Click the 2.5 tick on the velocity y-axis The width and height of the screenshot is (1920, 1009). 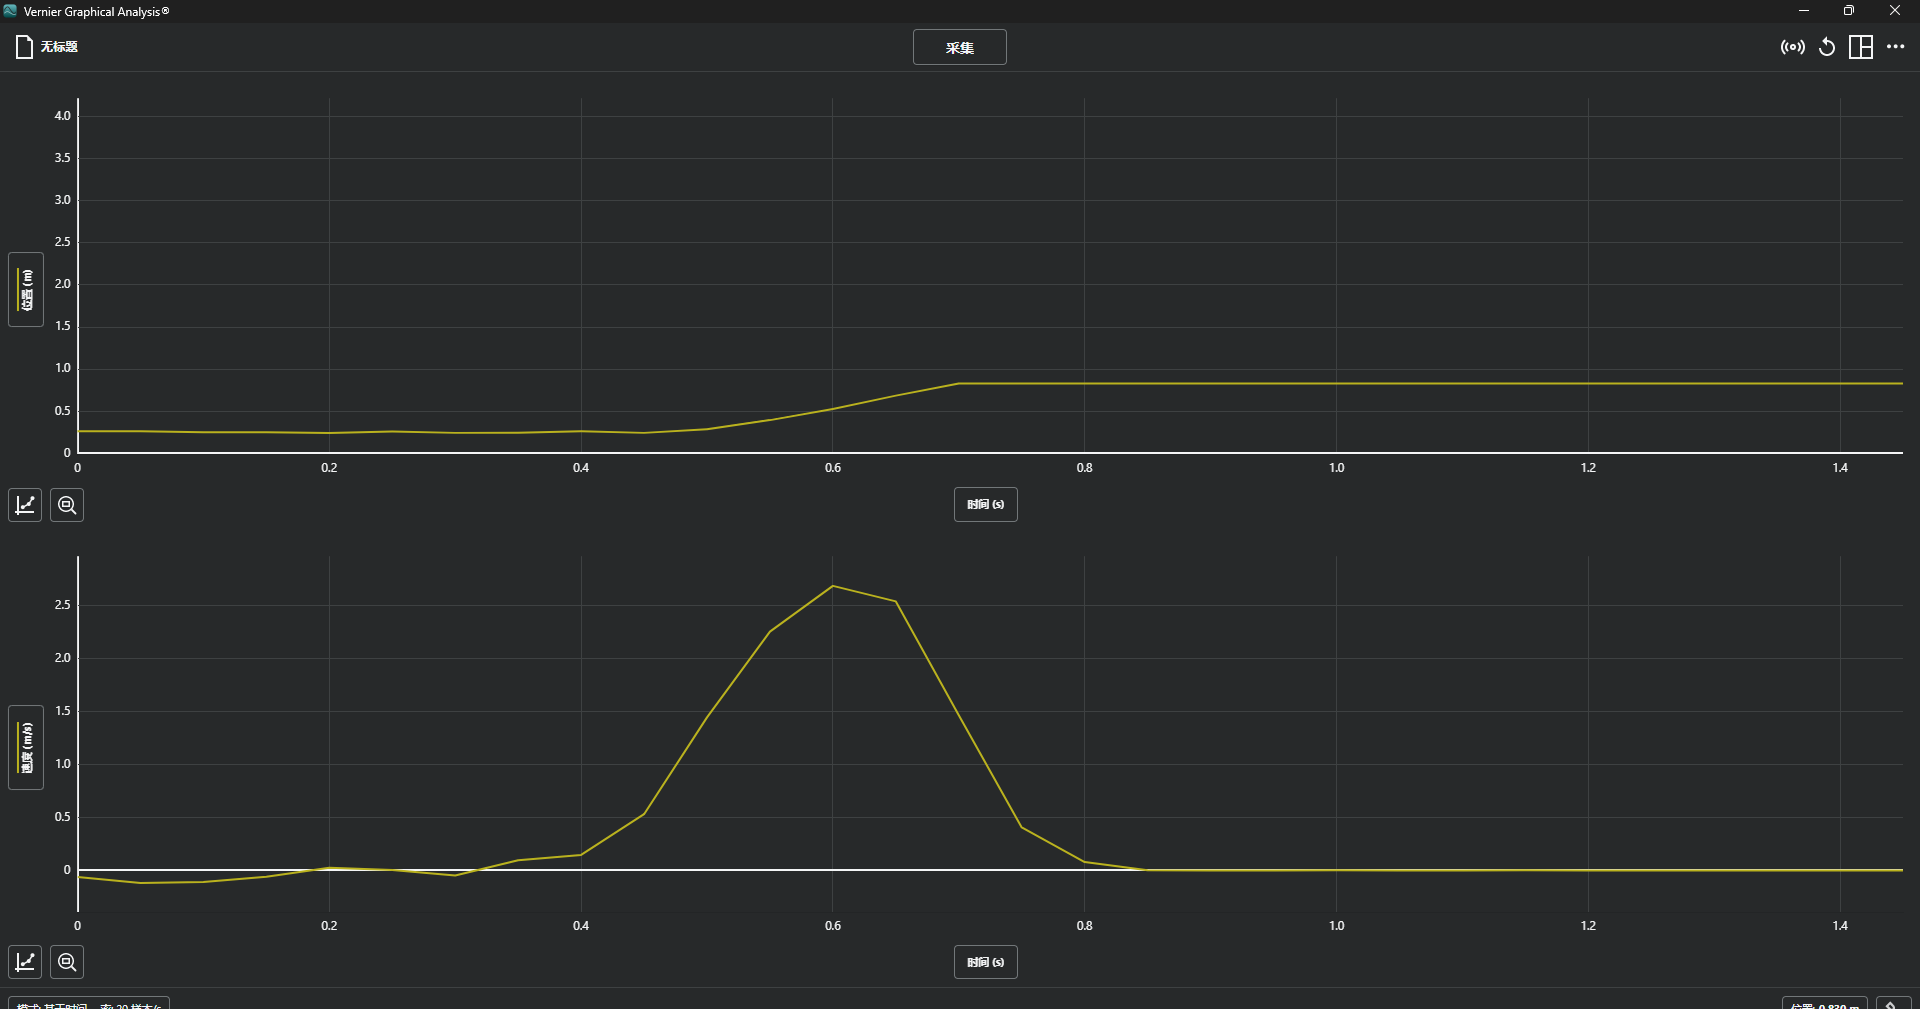coord(62,605)
